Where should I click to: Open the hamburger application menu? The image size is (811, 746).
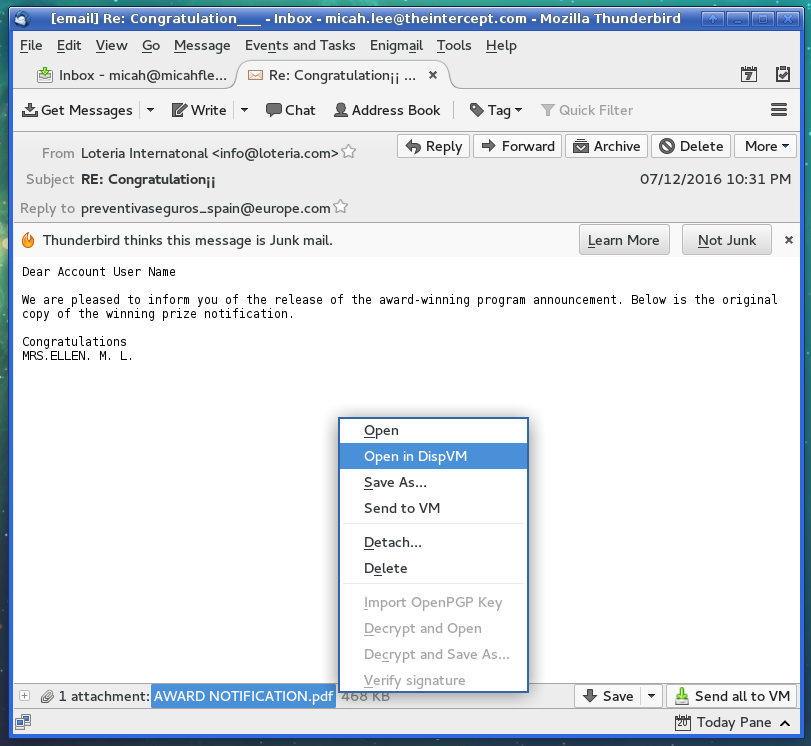tap(779, 110)
